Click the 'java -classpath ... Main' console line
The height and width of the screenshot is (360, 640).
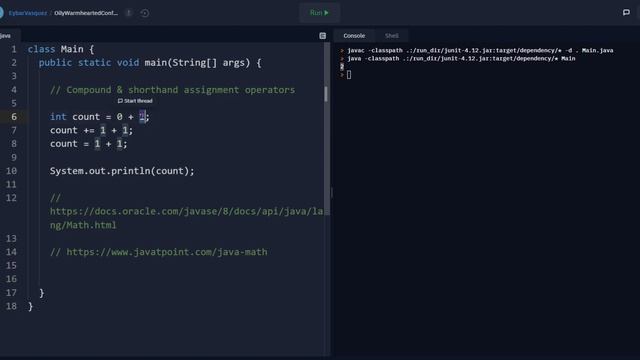pyautogui.click(x=461, y=59)
